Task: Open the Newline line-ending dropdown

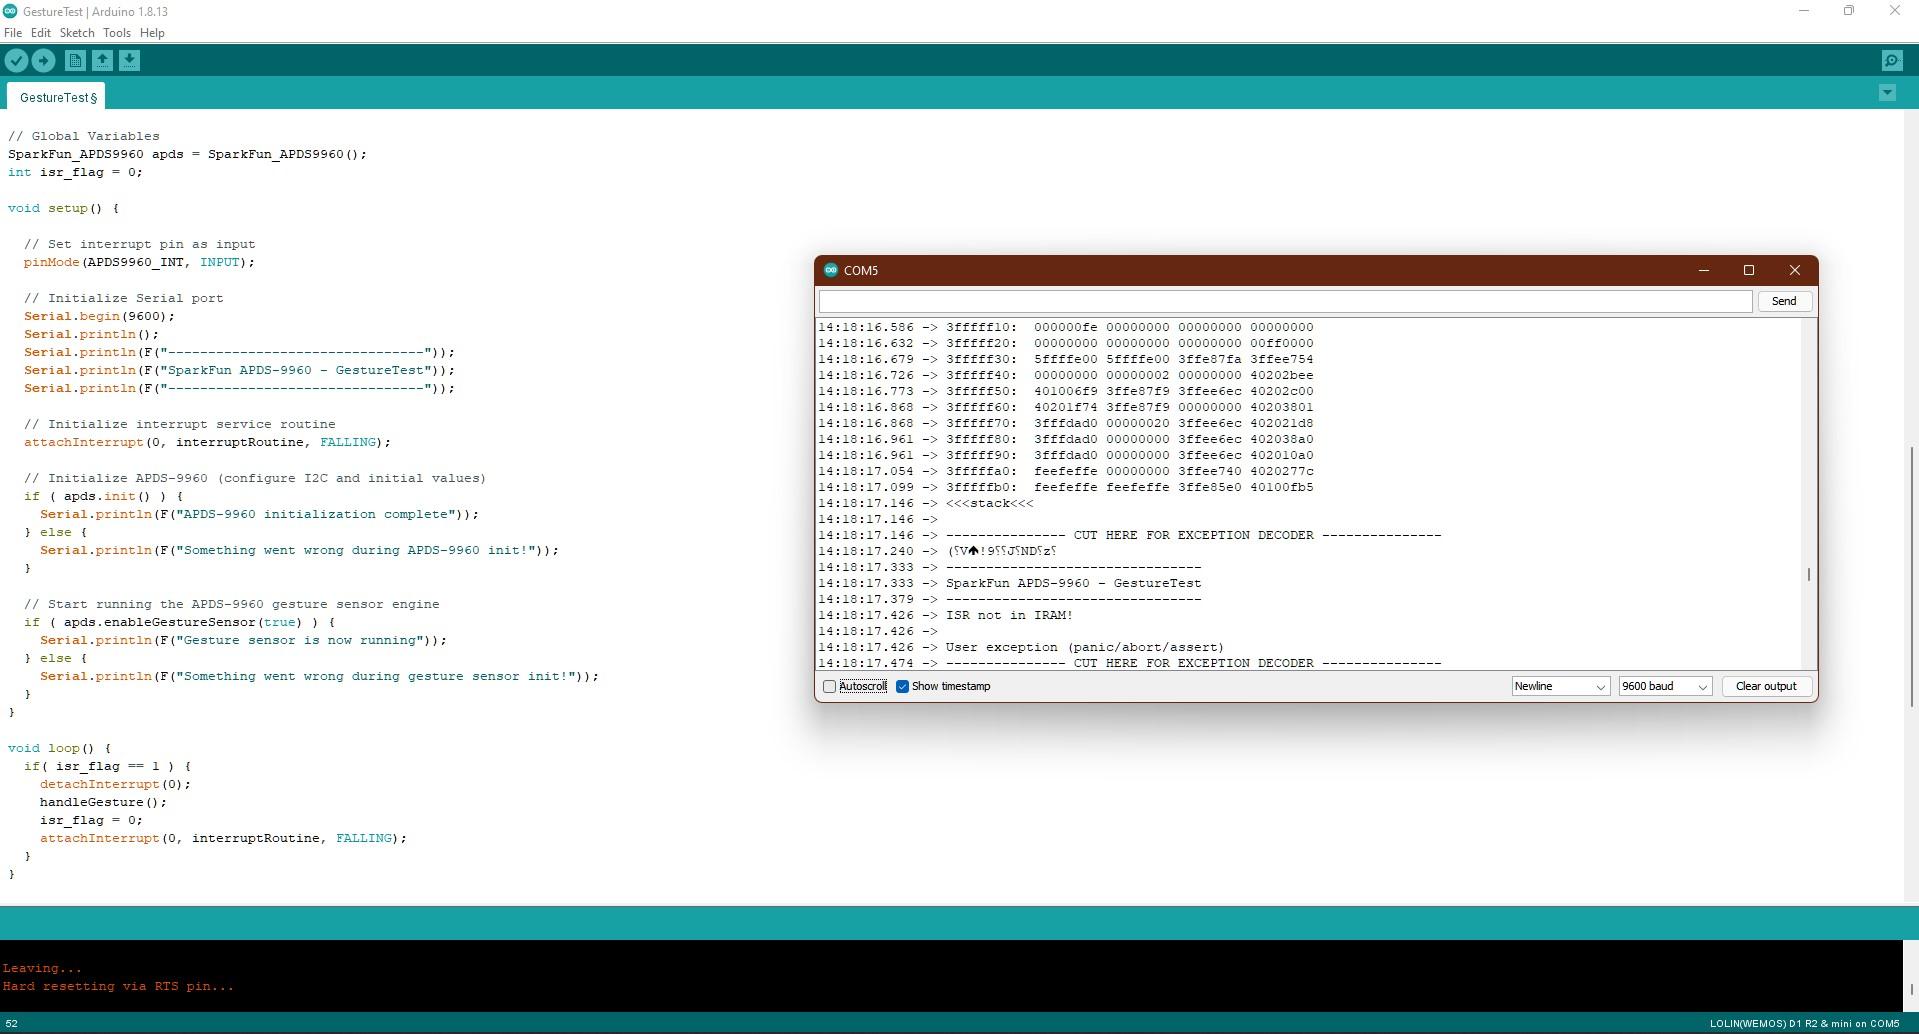Action: 1558,686
